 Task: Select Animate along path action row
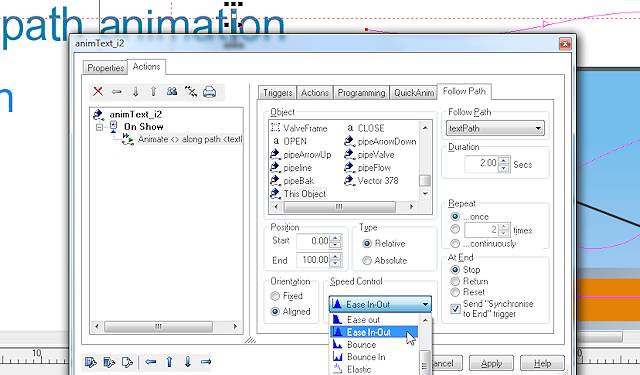point(182,140)
